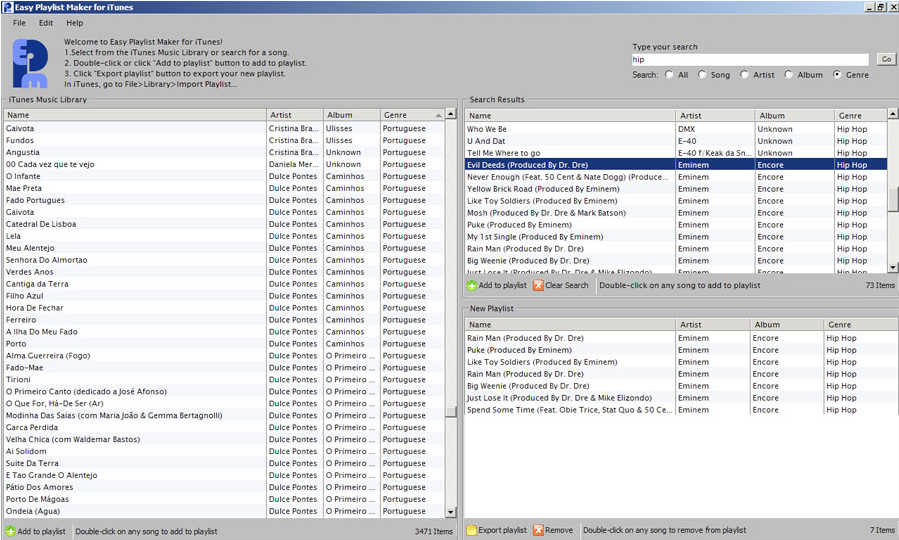Select Like Toy Soldiers in New Playlist
The image size is (899, 540).
[681, 362]
